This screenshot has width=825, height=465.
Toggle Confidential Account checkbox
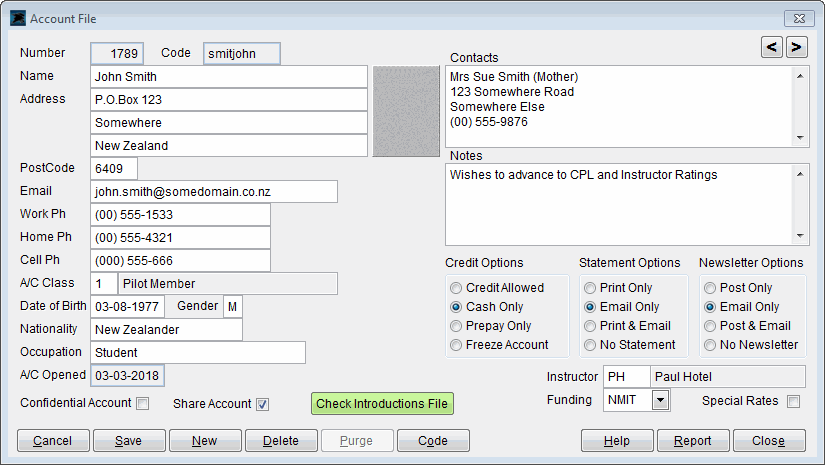(x=143, y=403)
